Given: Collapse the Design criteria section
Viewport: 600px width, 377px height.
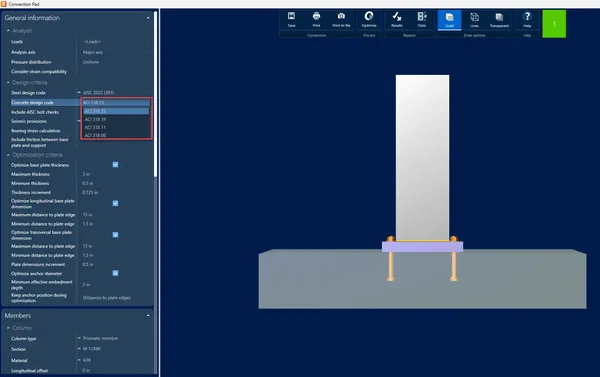Looking at the screenshot, I should pos(8,82).
